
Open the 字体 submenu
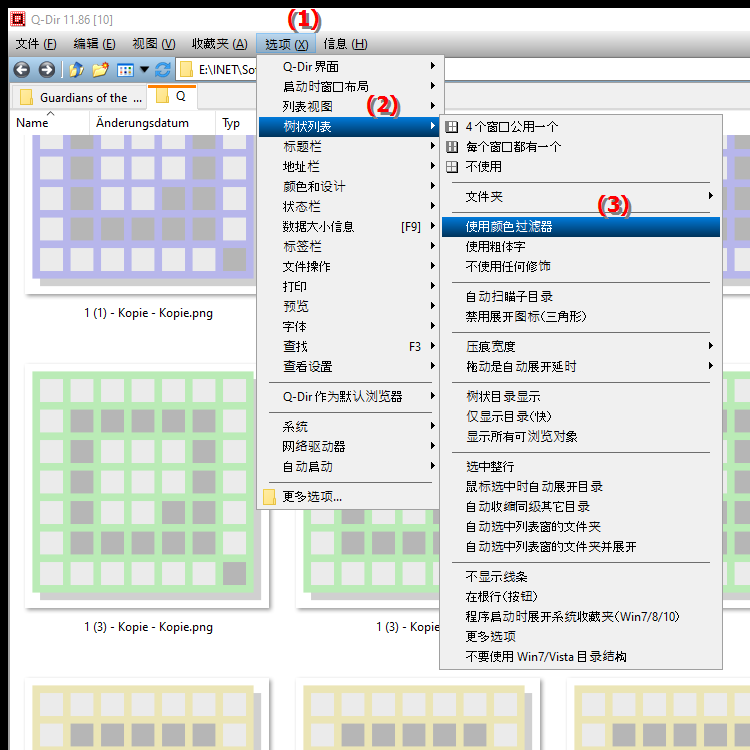[349, 327]
